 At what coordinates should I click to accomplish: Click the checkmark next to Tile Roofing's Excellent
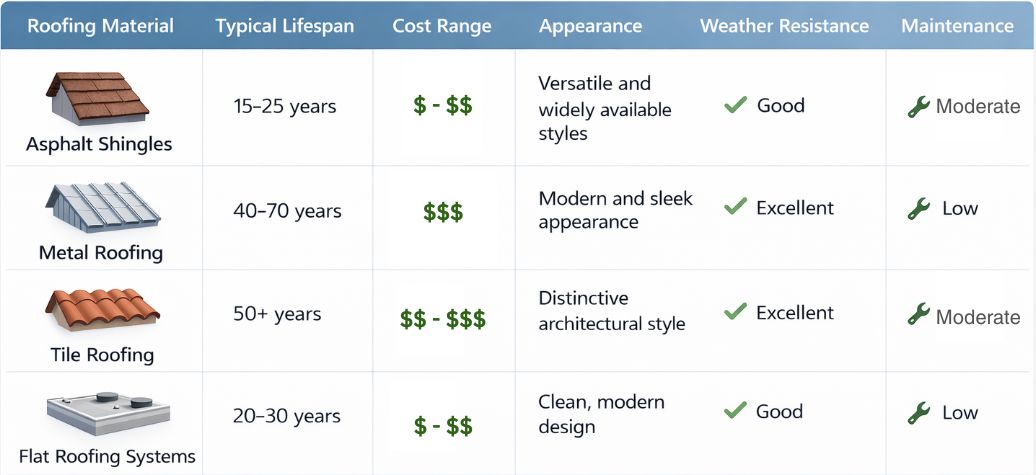point(736,312)
